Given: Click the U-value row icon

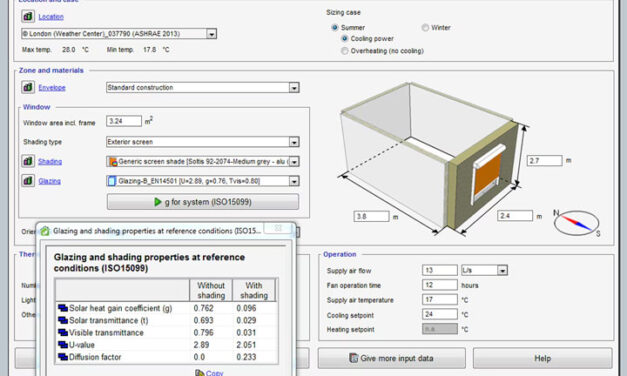Looking at the screenshot, I should (63, 345).
